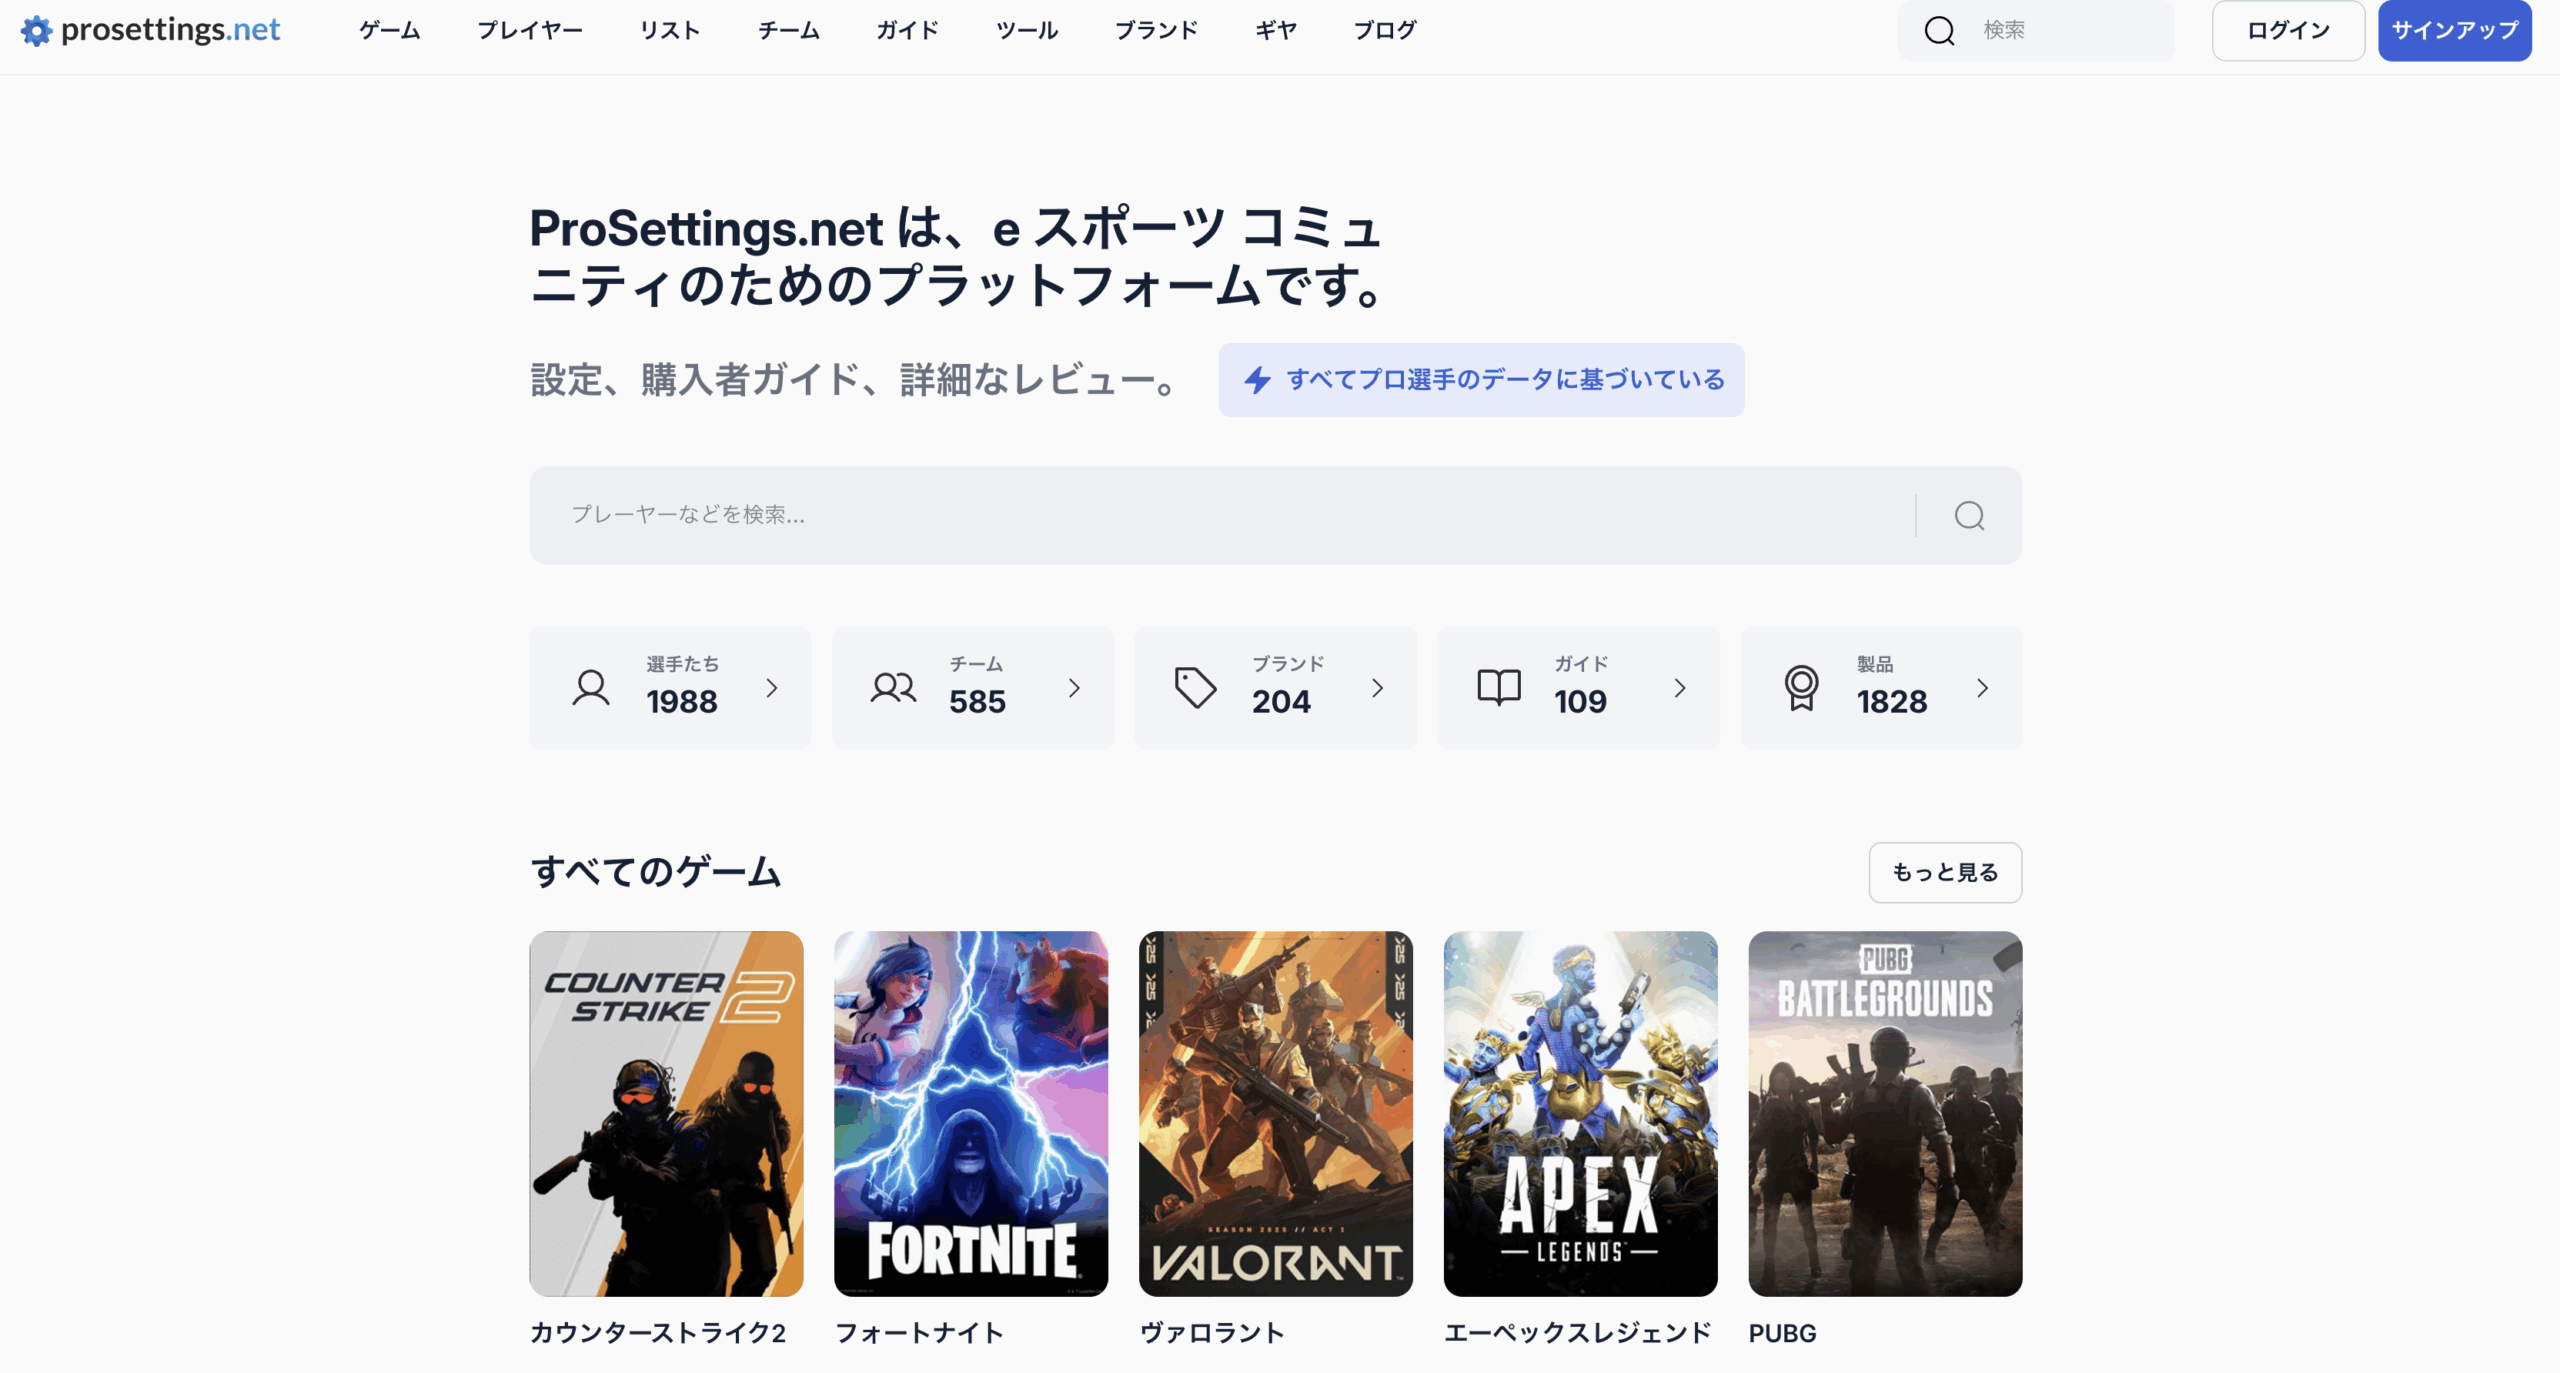Open the top-nav ブランド menu

[x=1156, y=30]
